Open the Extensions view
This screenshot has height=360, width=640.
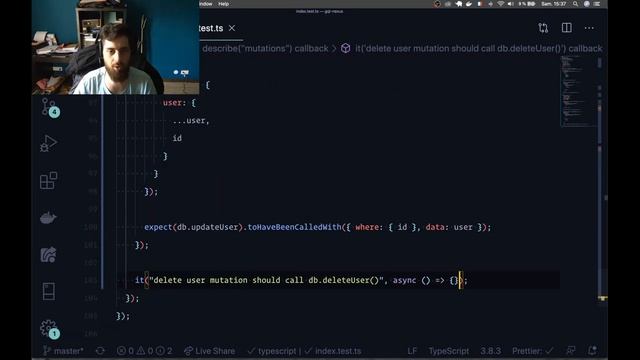(49, 180)
